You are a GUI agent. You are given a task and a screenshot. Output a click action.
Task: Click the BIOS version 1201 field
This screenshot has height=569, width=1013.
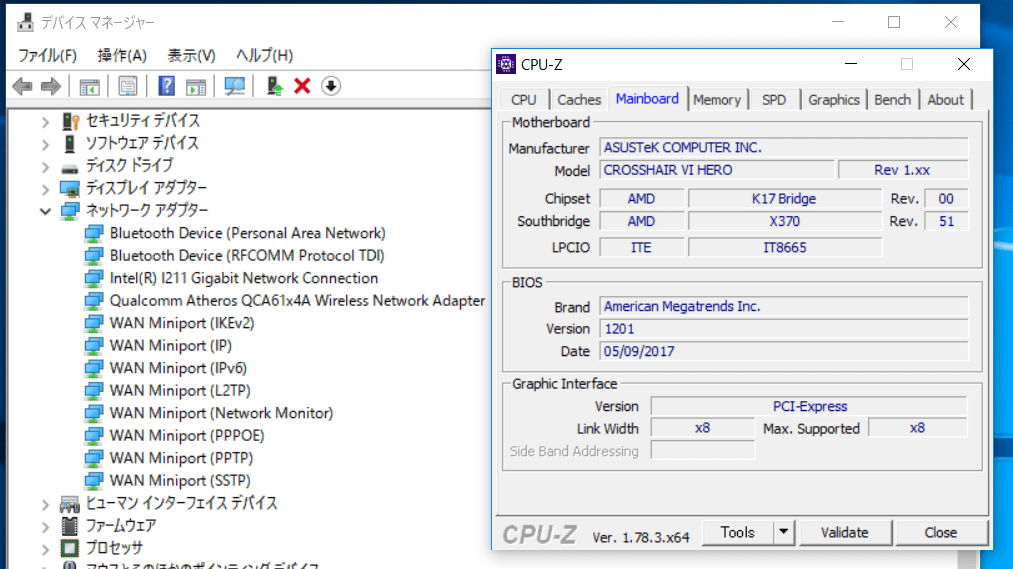coord(784,329)
